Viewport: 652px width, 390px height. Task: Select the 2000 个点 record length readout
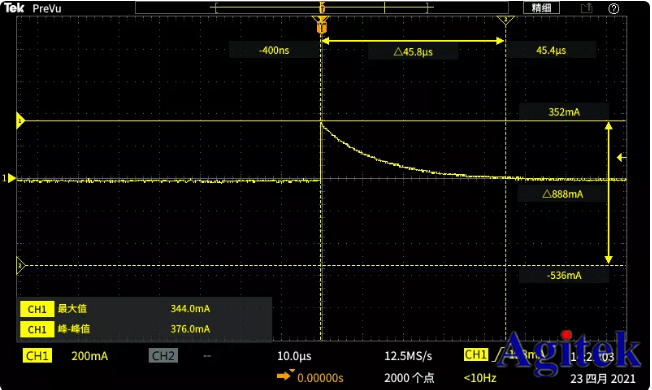409,378
